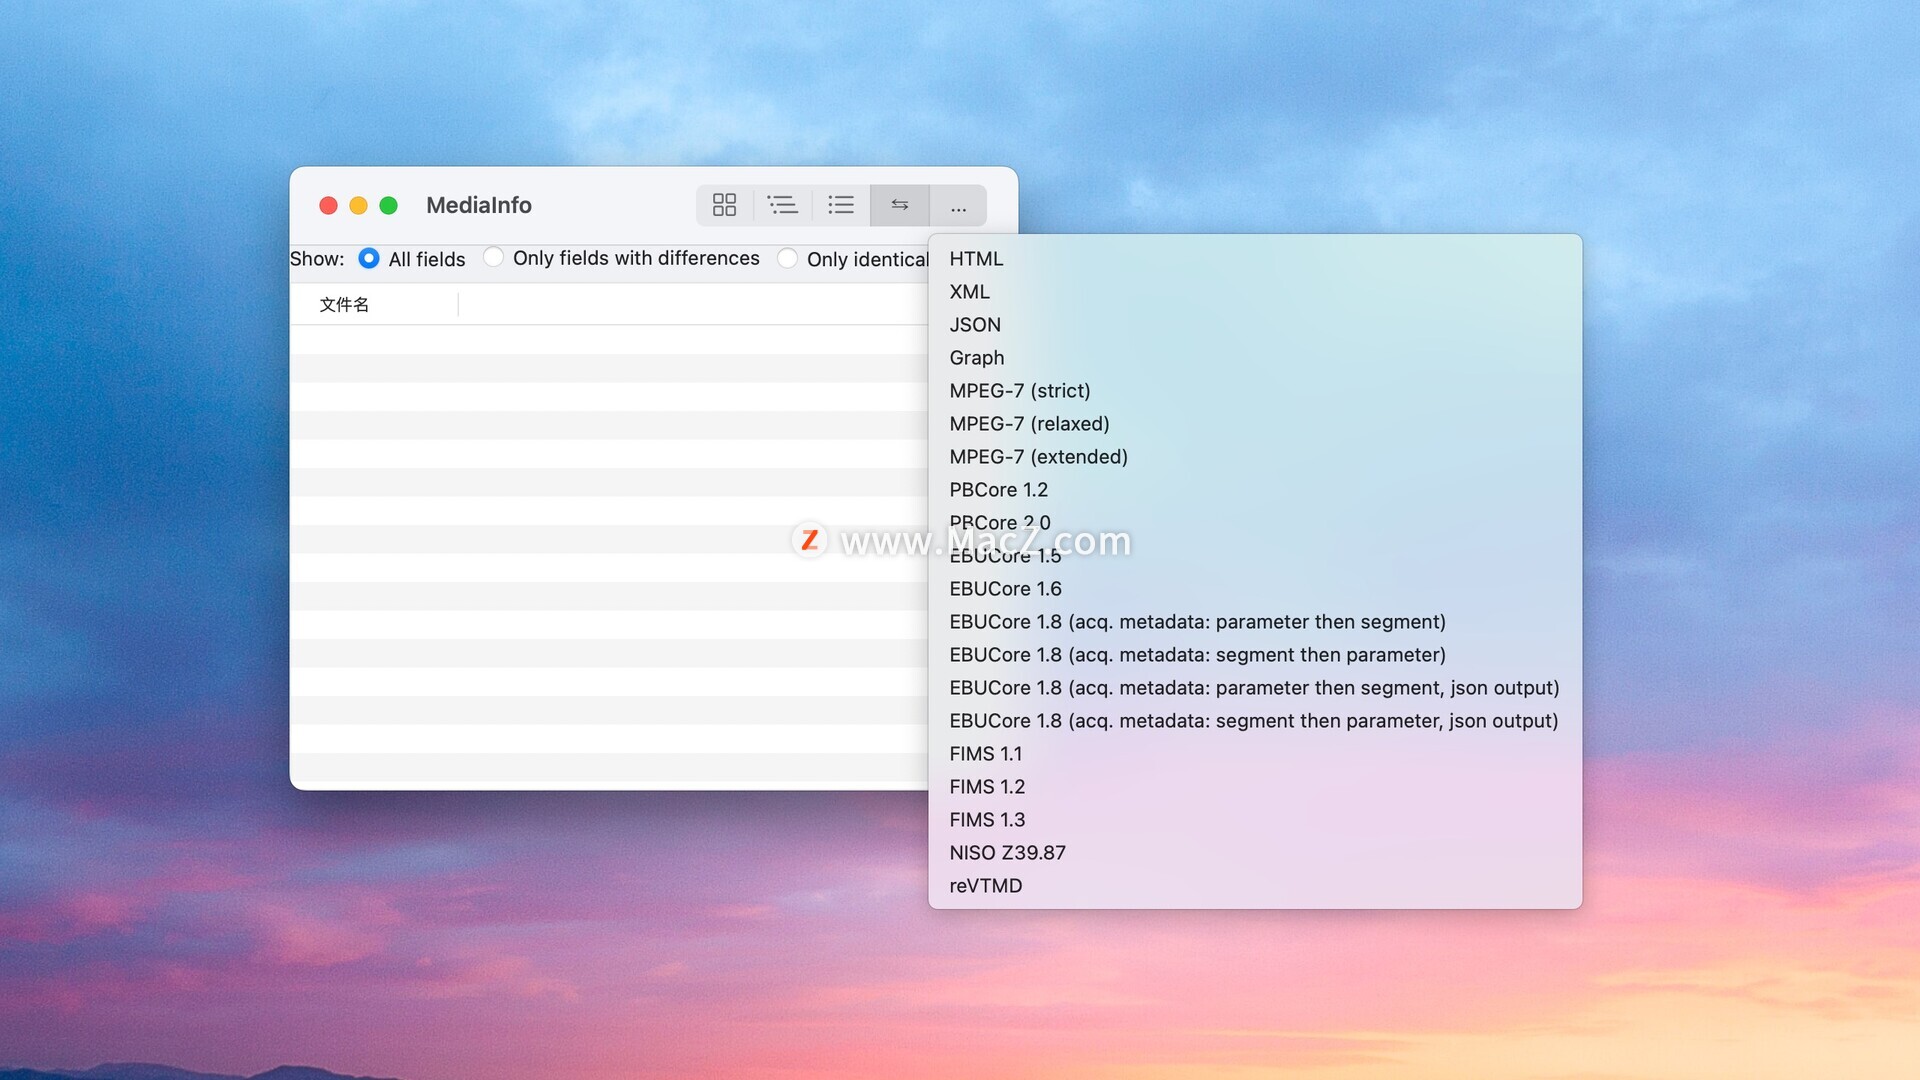
Task: Pick EBUCore 1.8 parameter then segment, json output
Action: (1255, 688)
